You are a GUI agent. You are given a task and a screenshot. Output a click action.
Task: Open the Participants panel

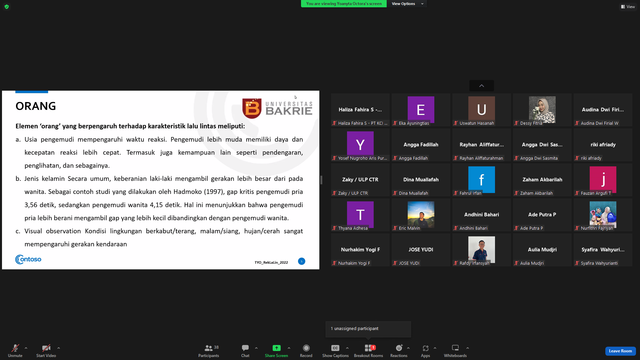209,350
